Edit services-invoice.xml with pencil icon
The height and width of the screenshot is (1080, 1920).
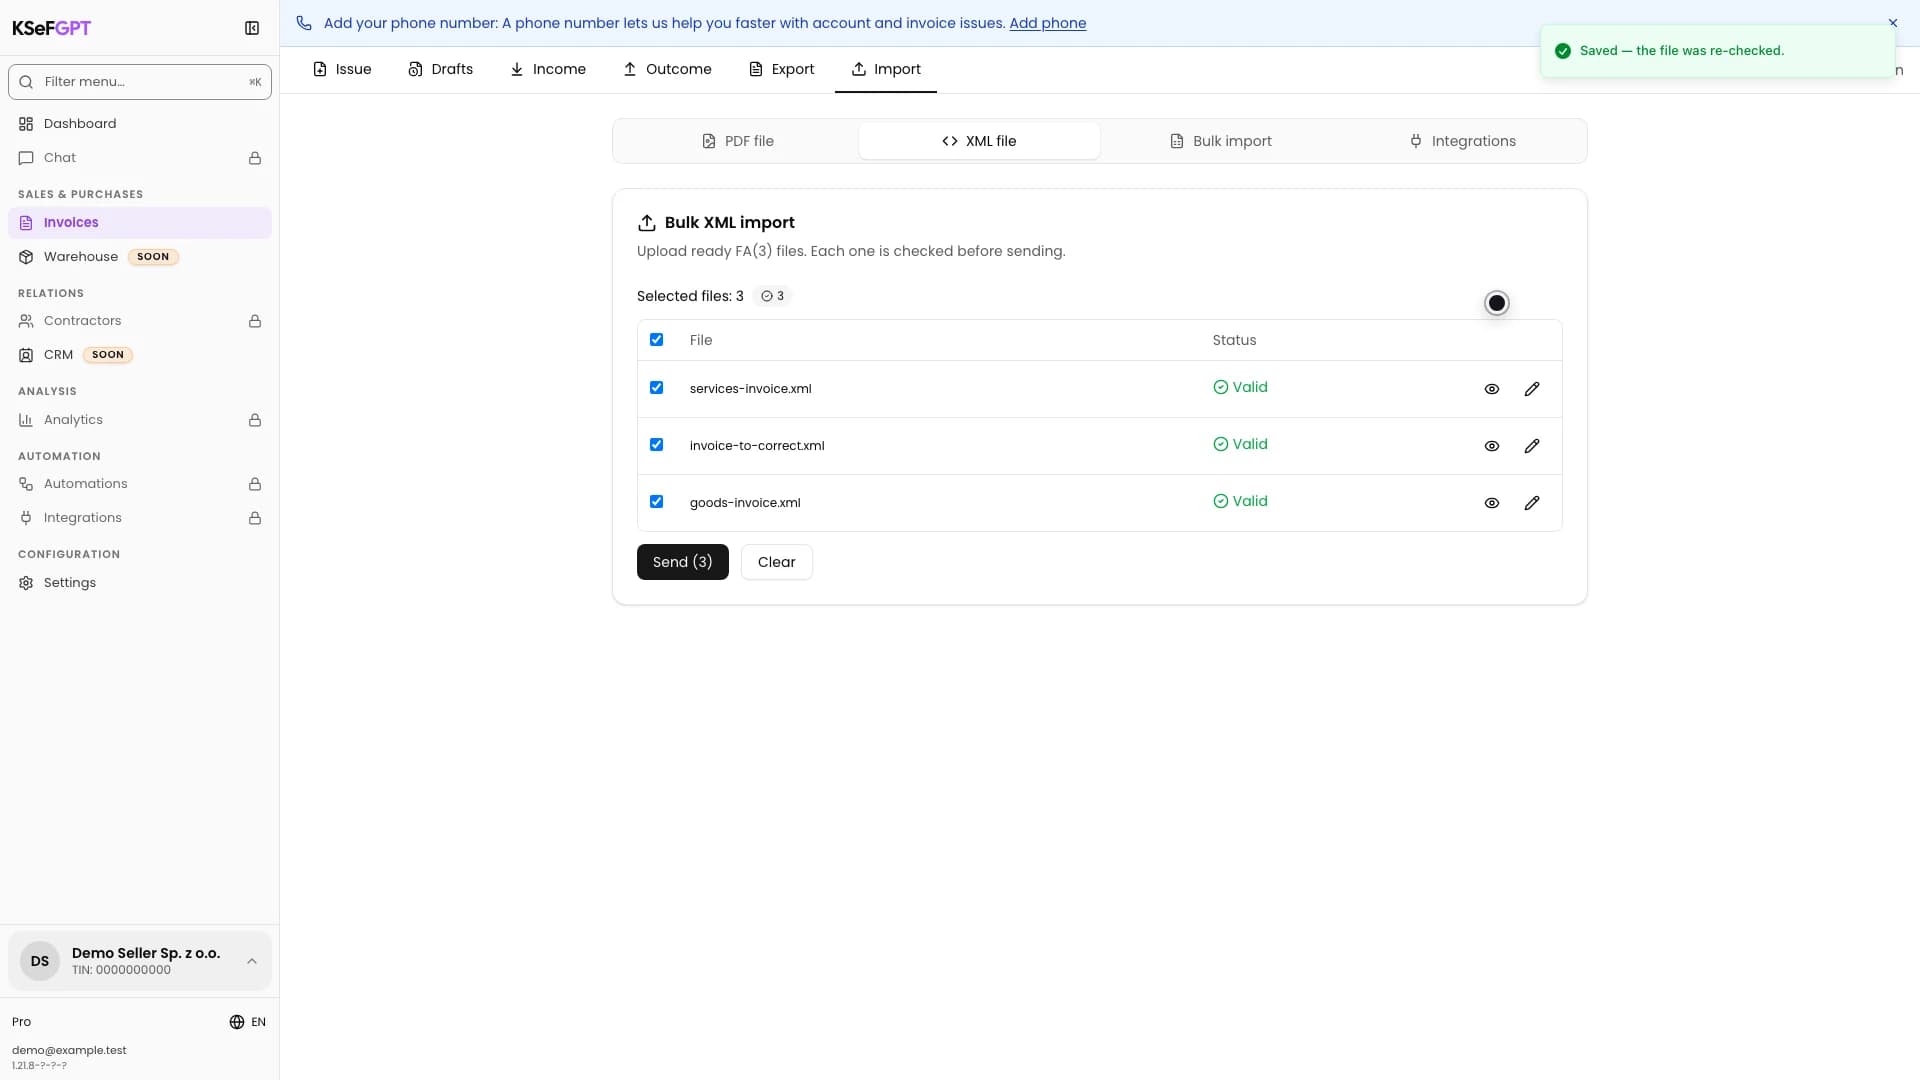1532,389
